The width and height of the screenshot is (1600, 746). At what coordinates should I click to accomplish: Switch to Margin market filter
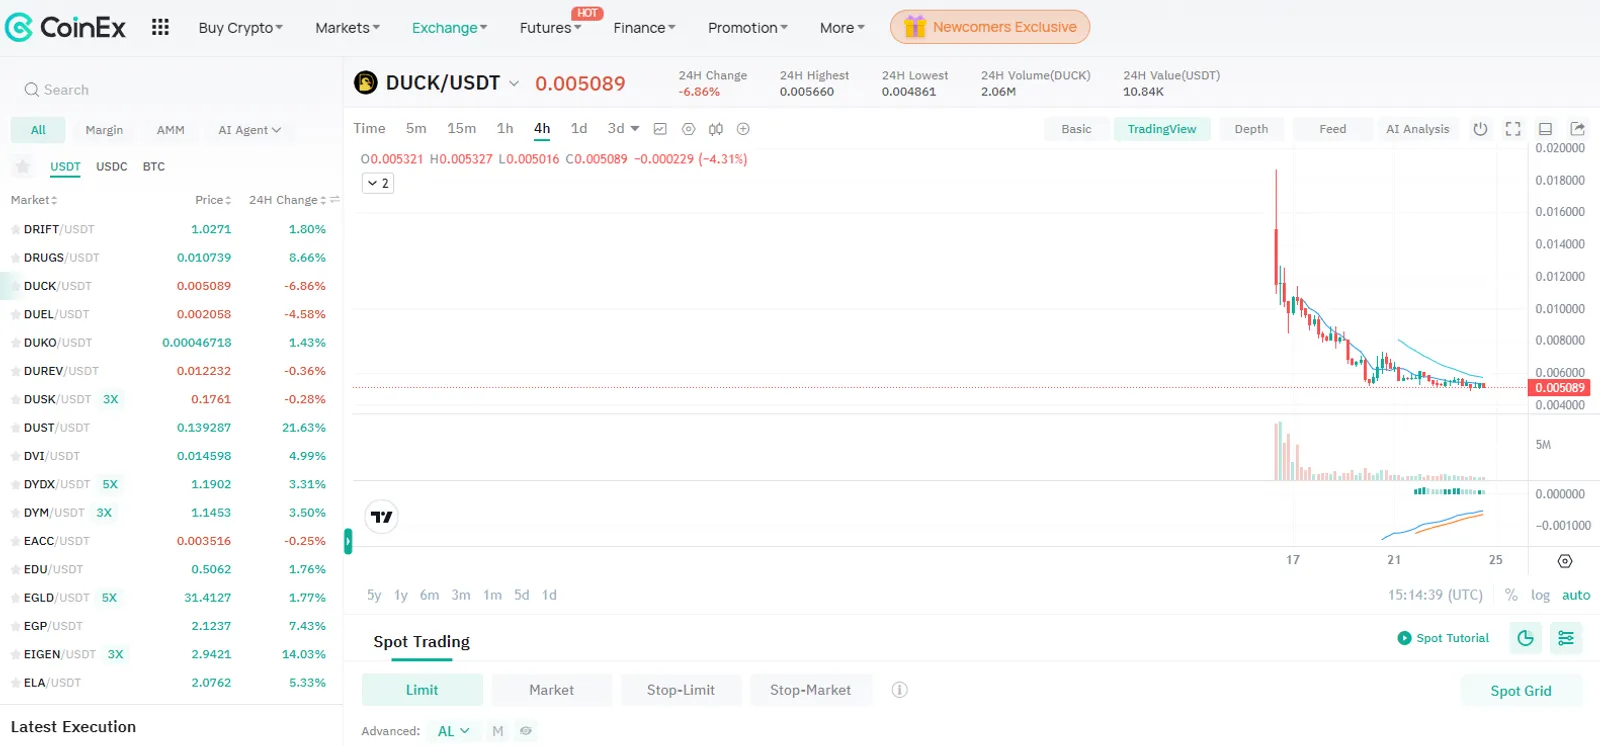click(x=104, y=130)
